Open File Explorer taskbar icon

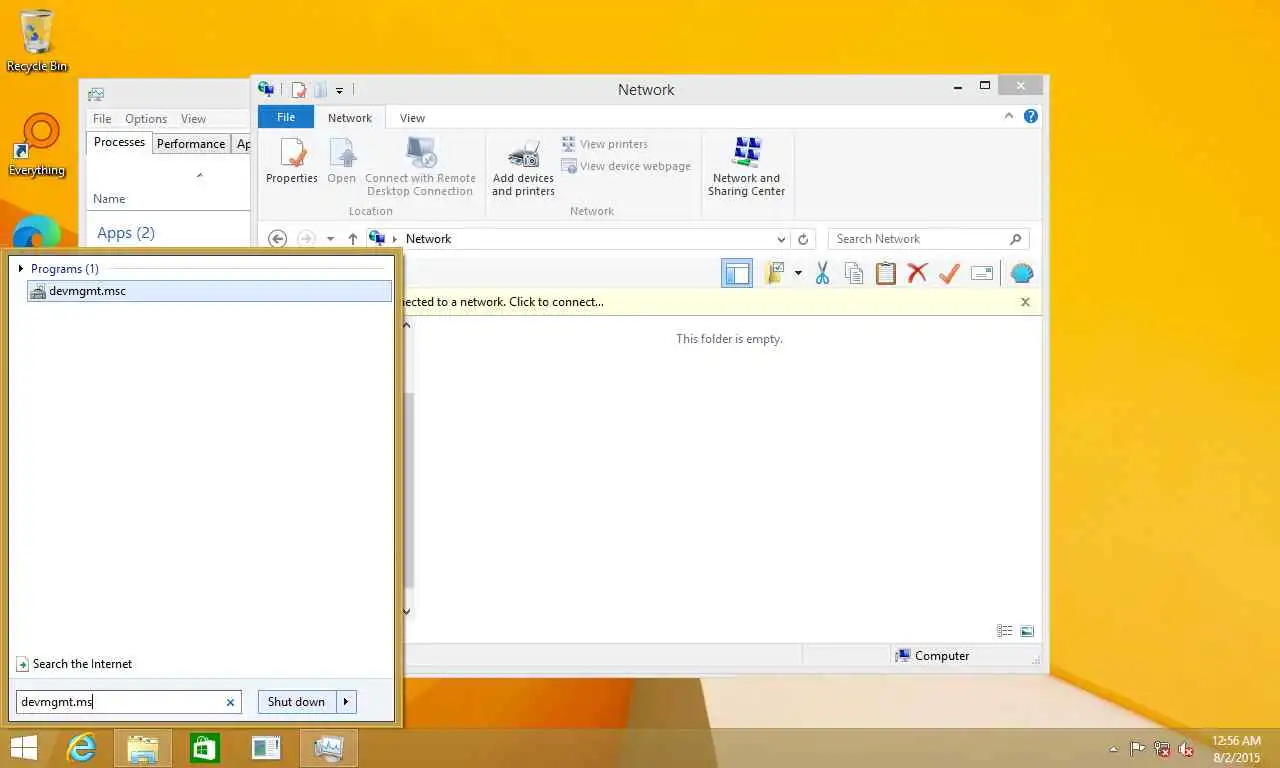(x=143, y=748)
